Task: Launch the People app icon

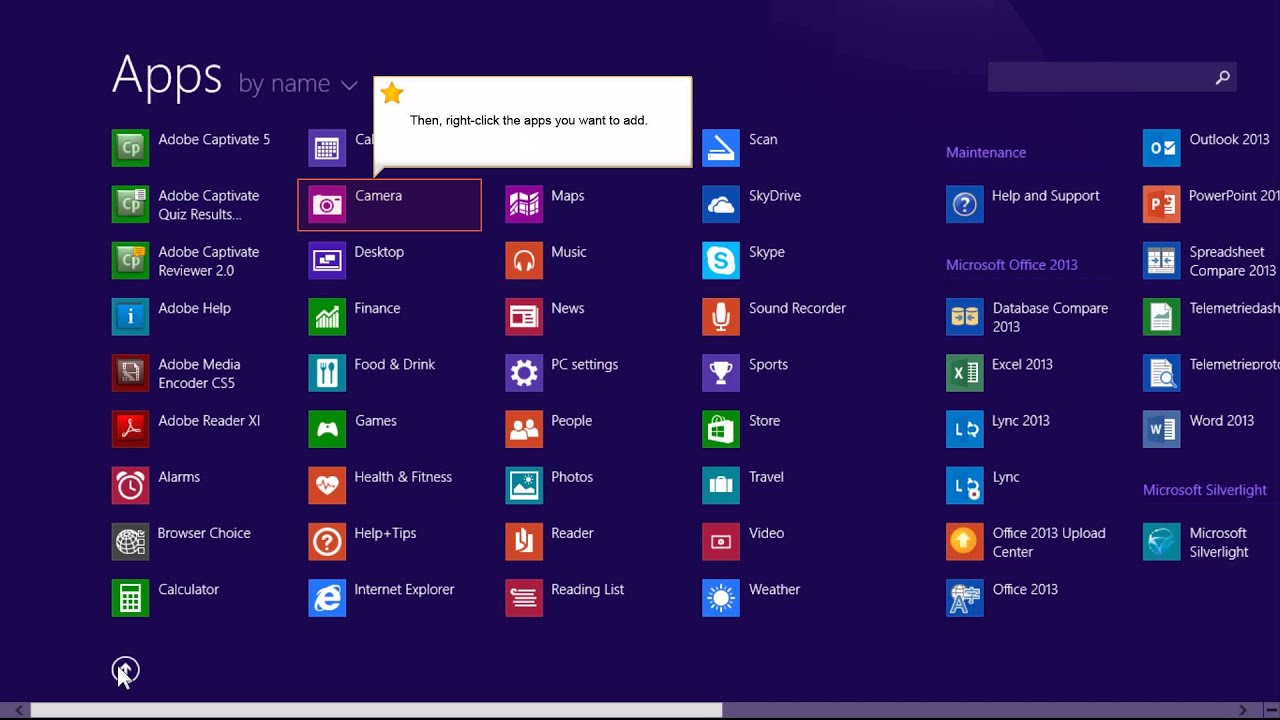Action: [x=524, y=429]
